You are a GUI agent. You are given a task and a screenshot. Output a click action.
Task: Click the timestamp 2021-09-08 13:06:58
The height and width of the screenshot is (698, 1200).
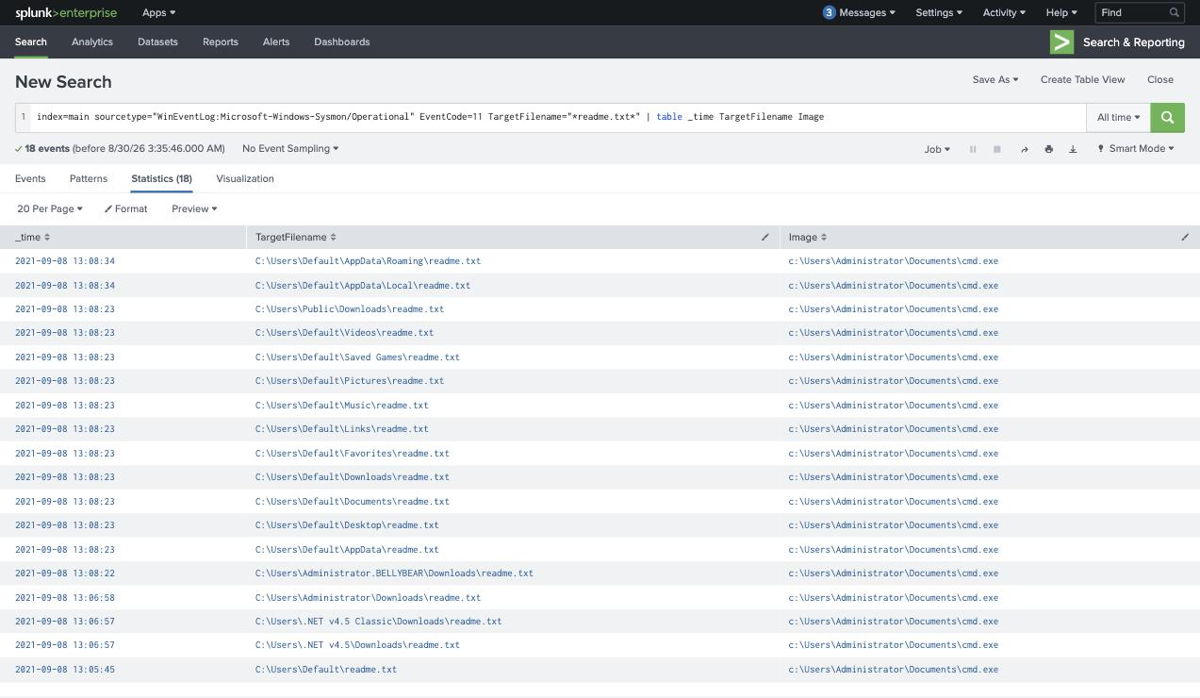tap(65, 597)
